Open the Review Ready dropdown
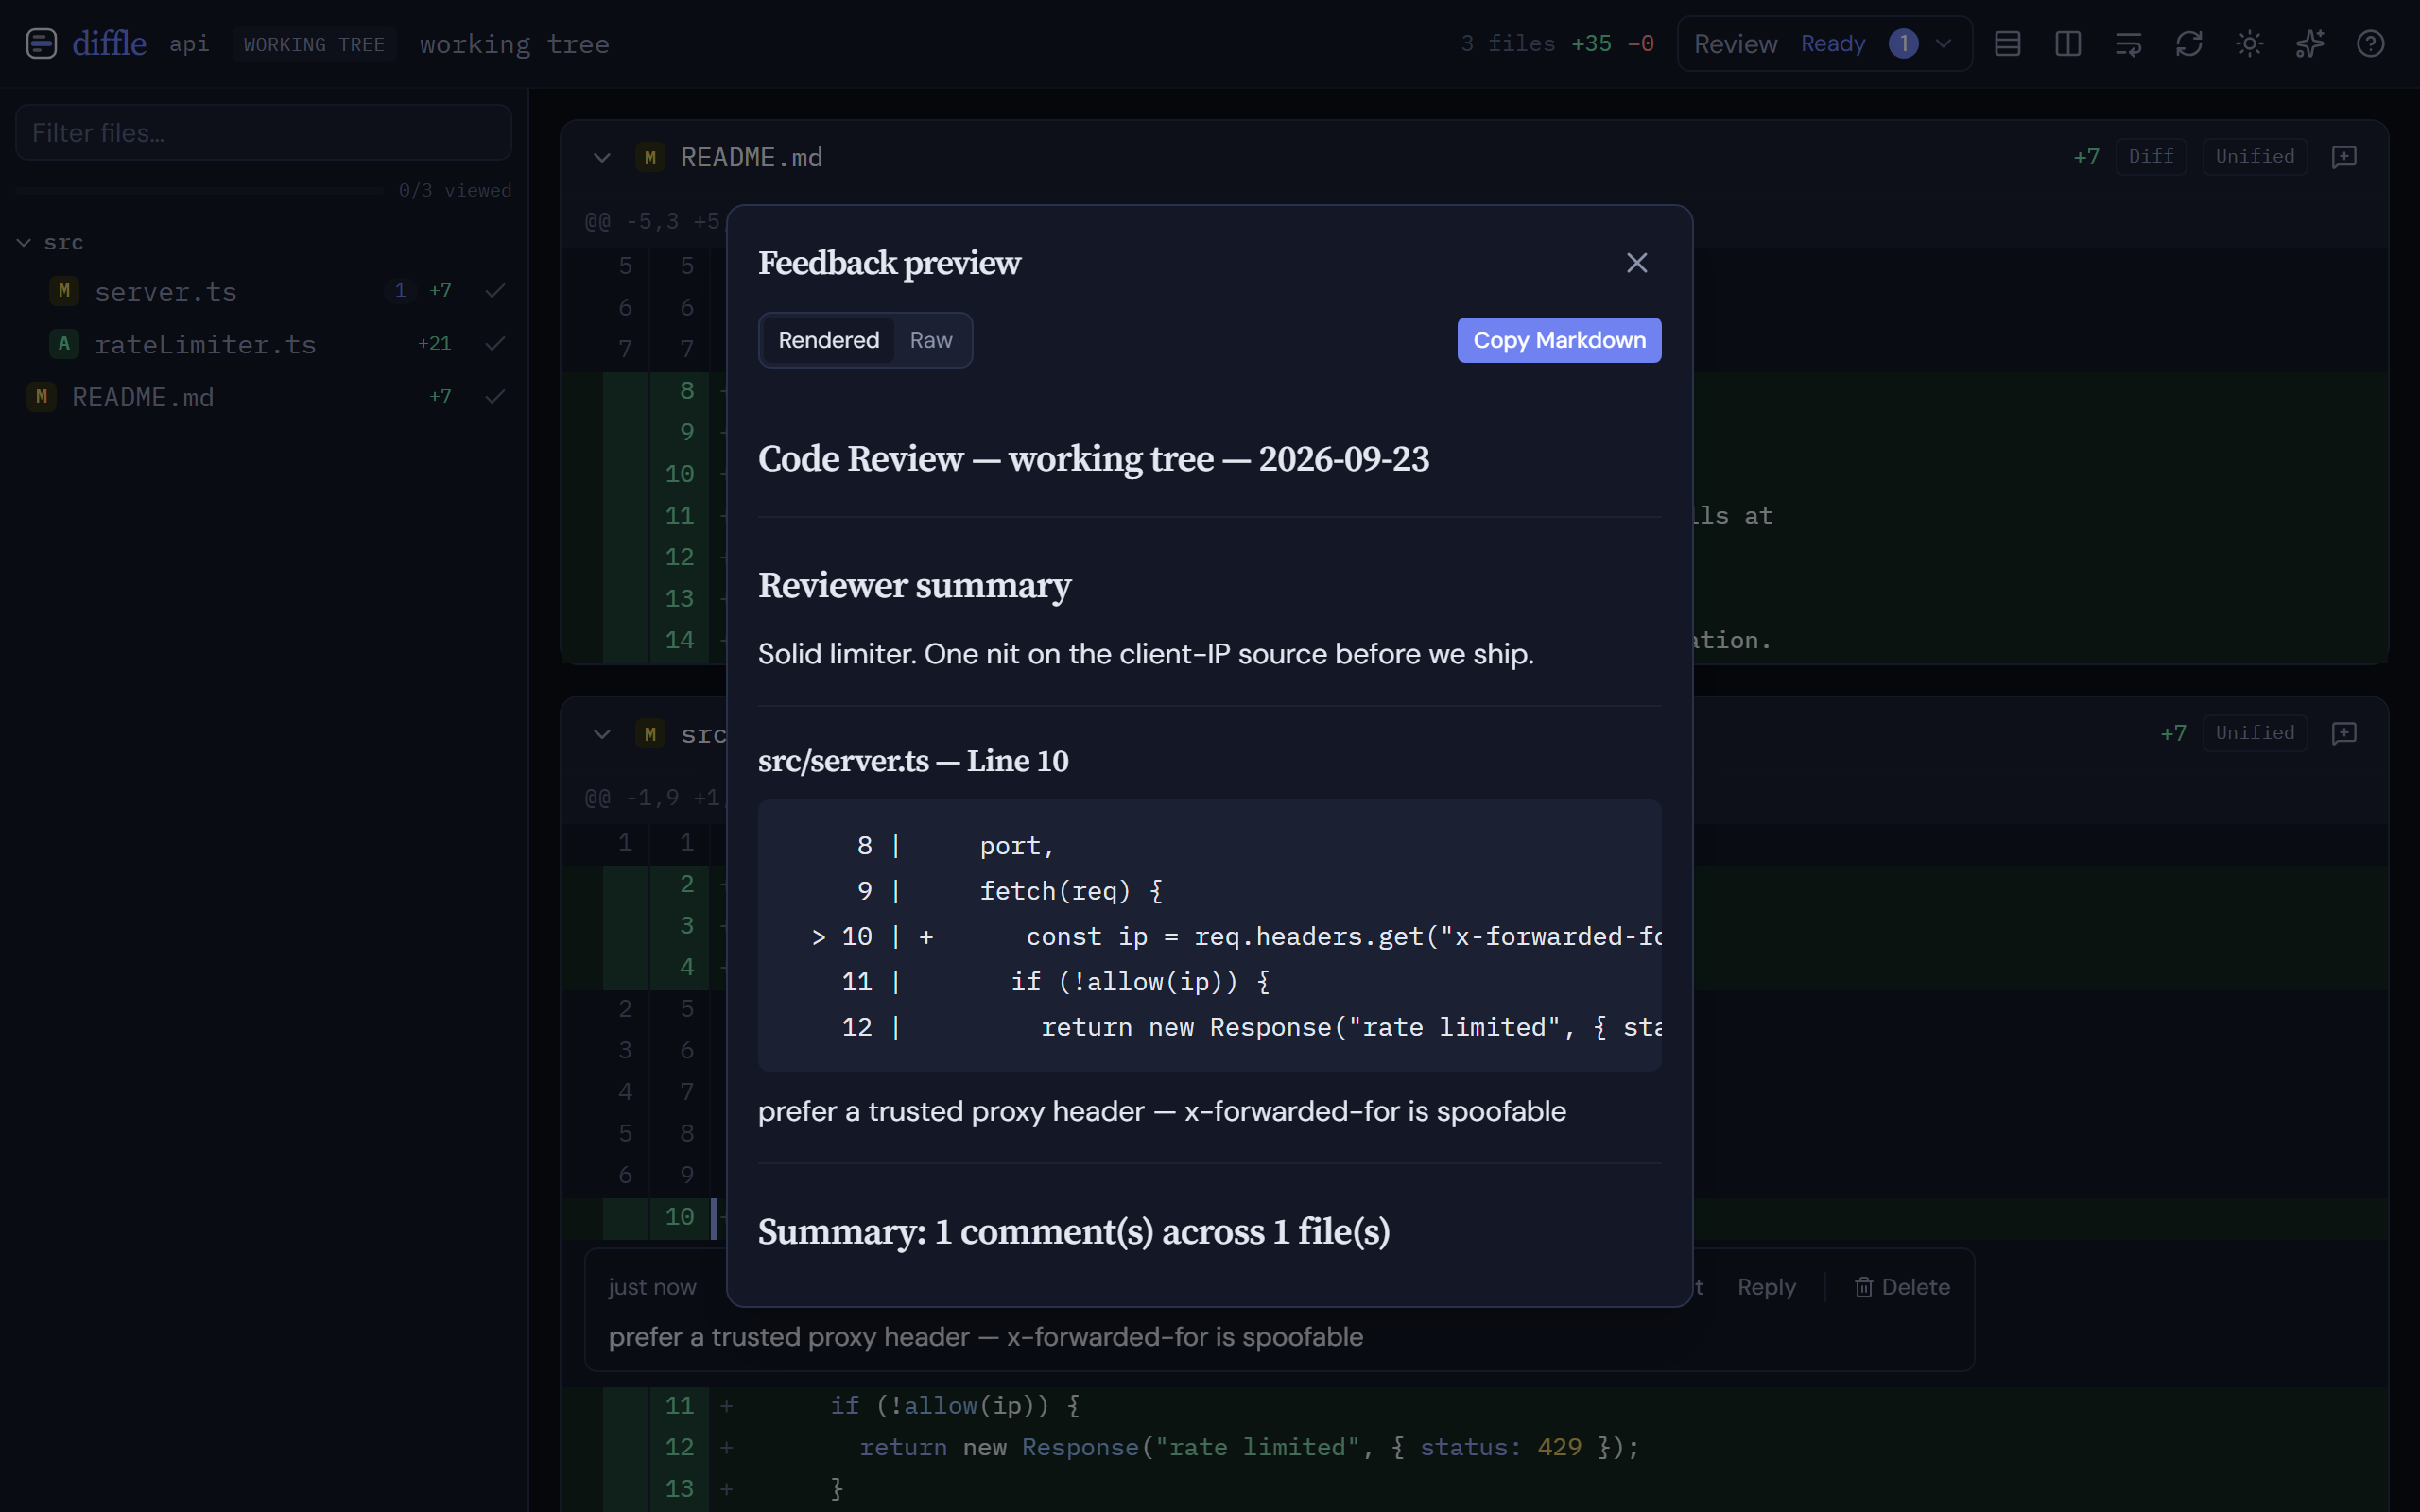 pyautogui.click(x=1824, y=44)
